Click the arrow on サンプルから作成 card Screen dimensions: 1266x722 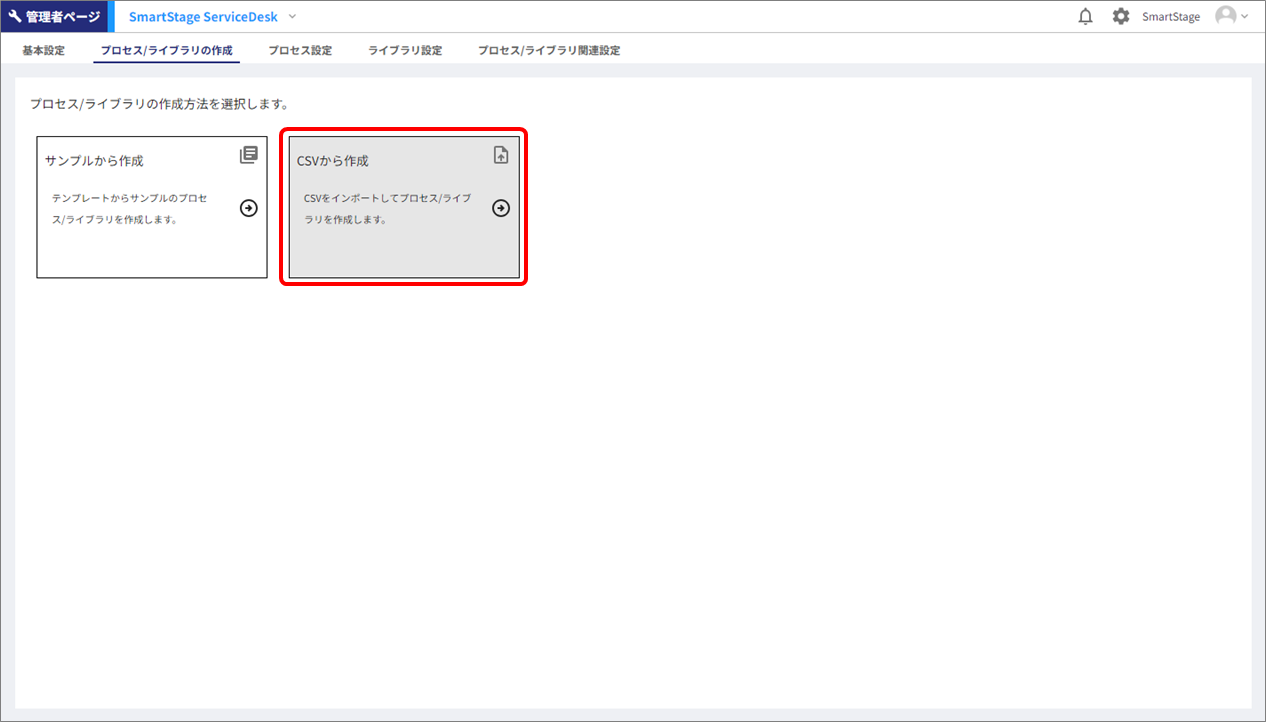(x=249, y=208)
